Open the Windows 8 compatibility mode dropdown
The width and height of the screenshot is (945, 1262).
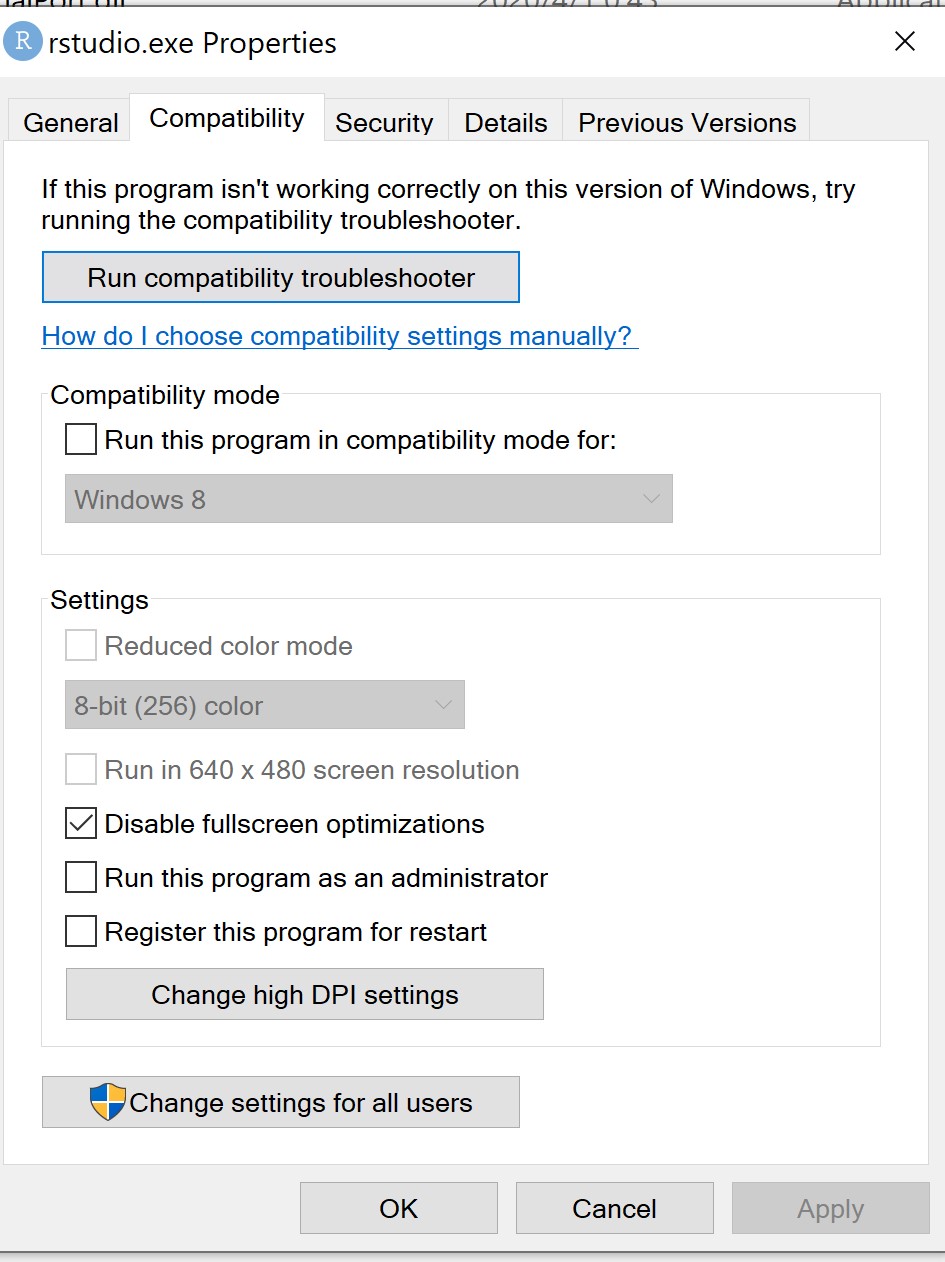point(368,498)
